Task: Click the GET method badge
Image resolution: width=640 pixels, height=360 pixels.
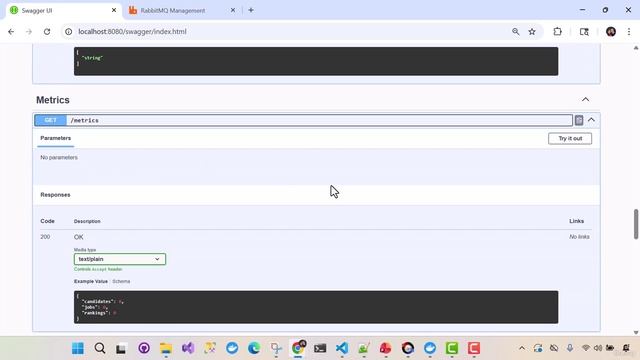Action: click(51, 120)
